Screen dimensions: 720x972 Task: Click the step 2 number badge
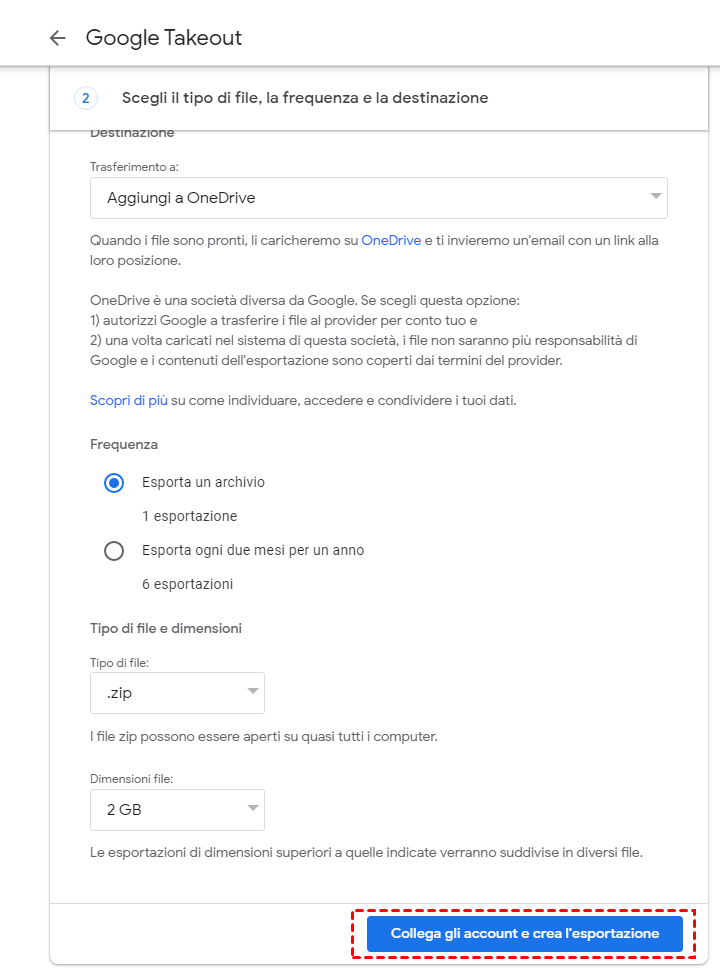[x=86, y=98]
